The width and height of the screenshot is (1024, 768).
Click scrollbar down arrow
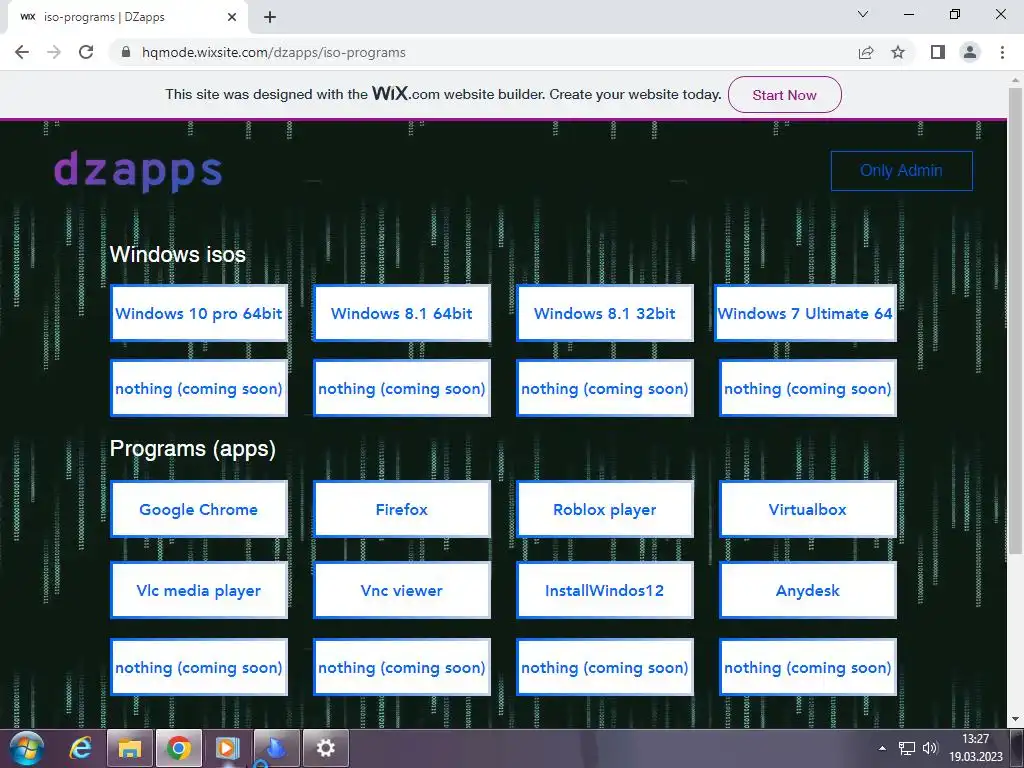(1016, 720)
